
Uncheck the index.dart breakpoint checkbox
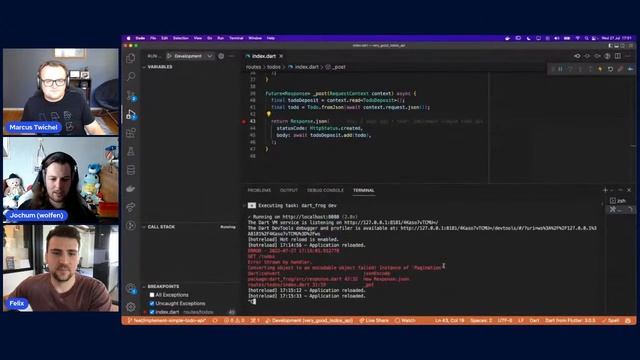pyautogui.click(x=152, y=312)
